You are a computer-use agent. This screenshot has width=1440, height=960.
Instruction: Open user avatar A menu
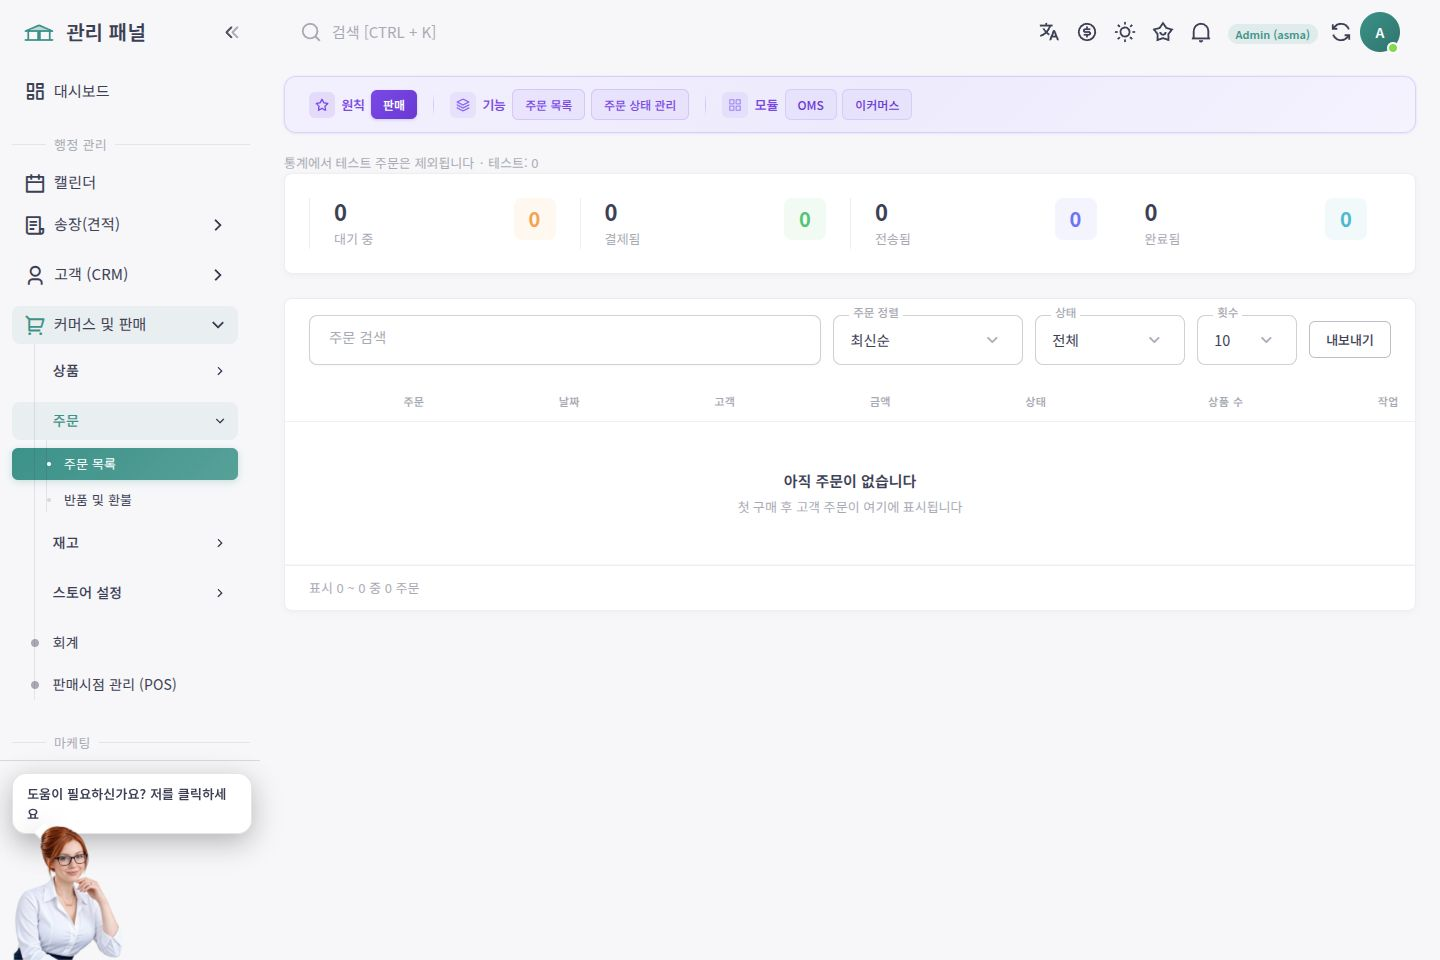tap(1380, 33)
